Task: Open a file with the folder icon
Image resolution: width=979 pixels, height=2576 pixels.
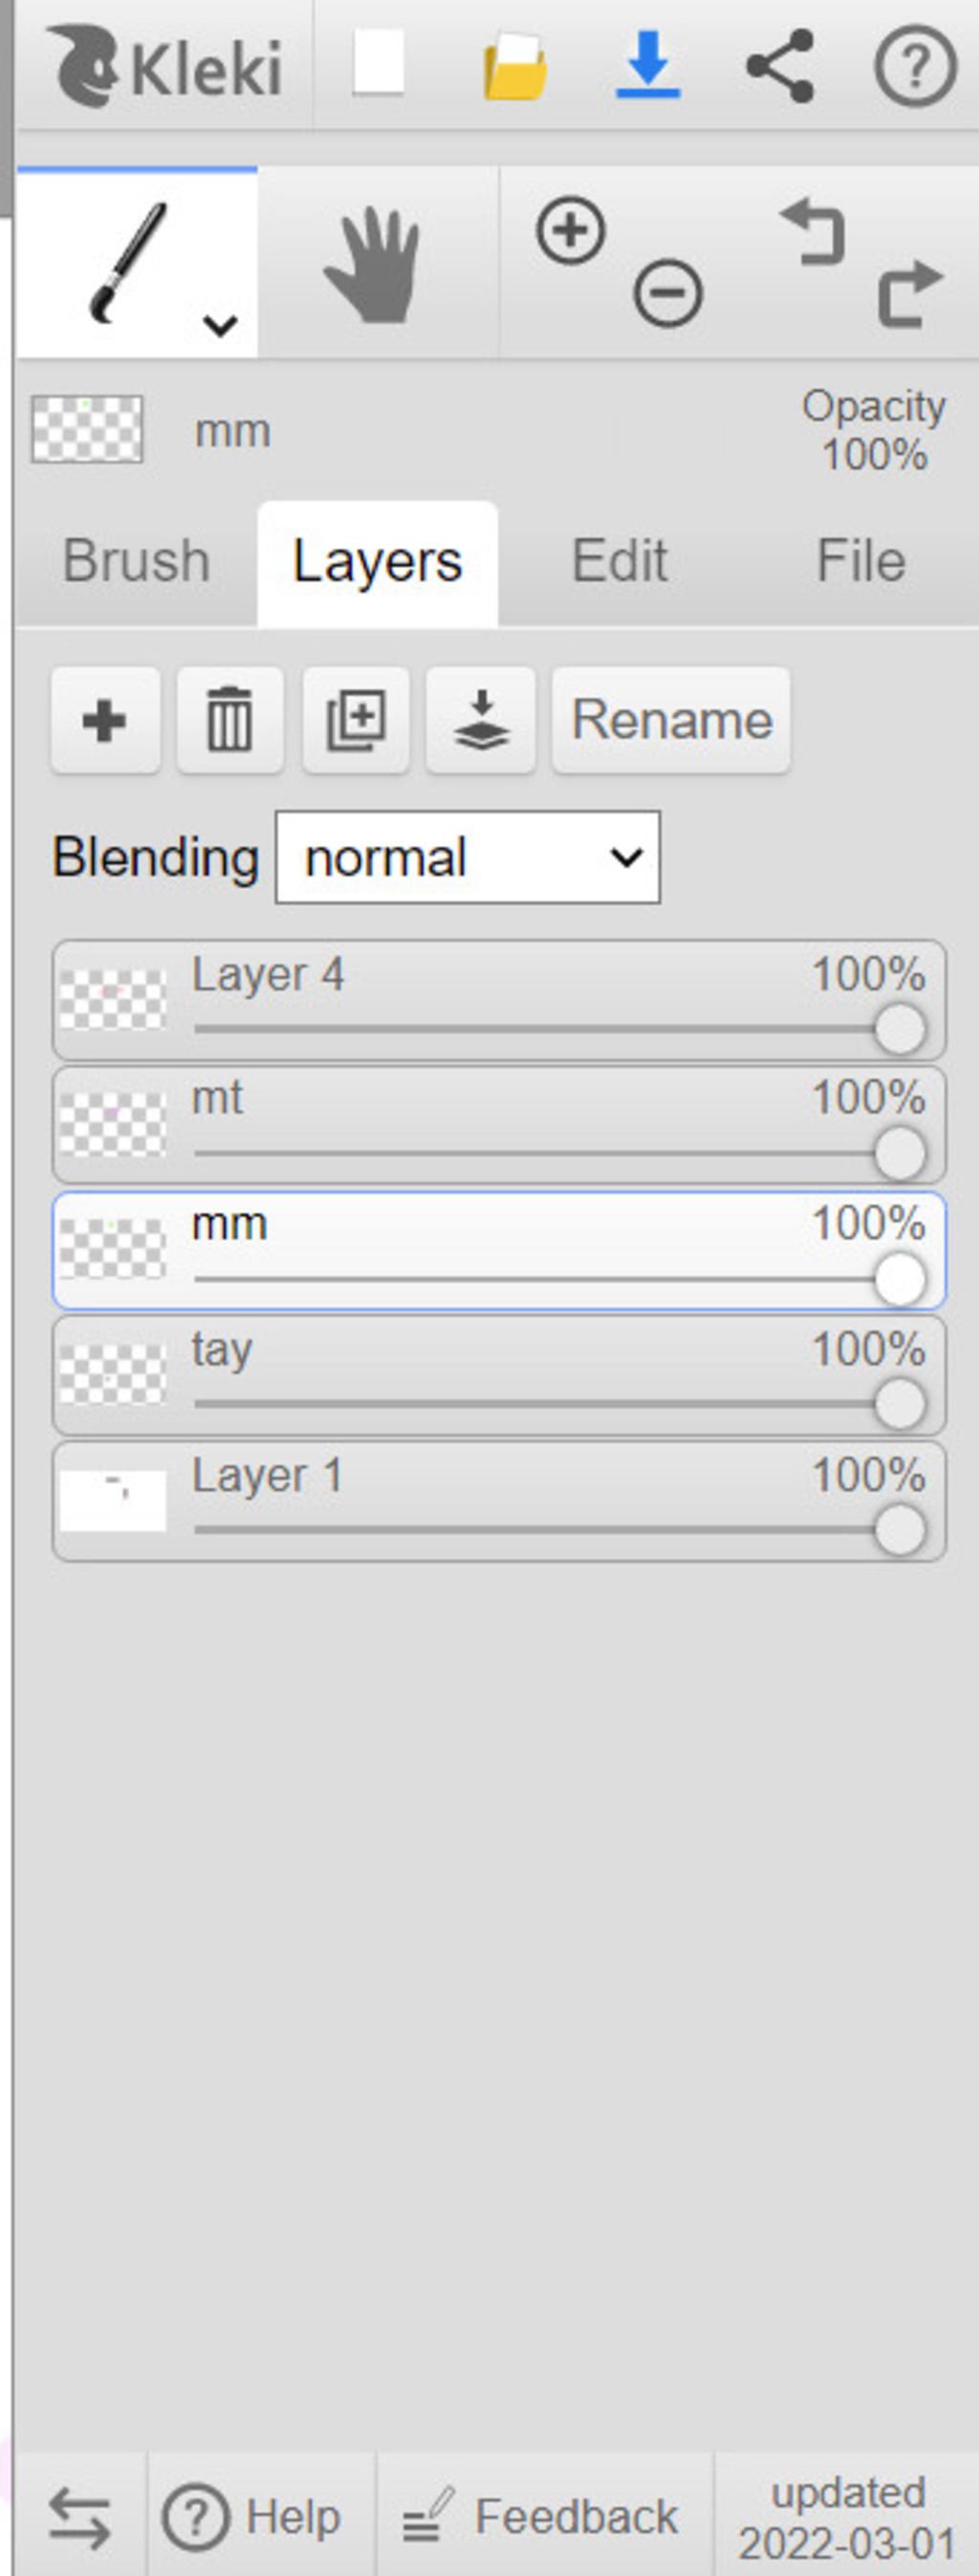Action: click(x=515, y=67)
